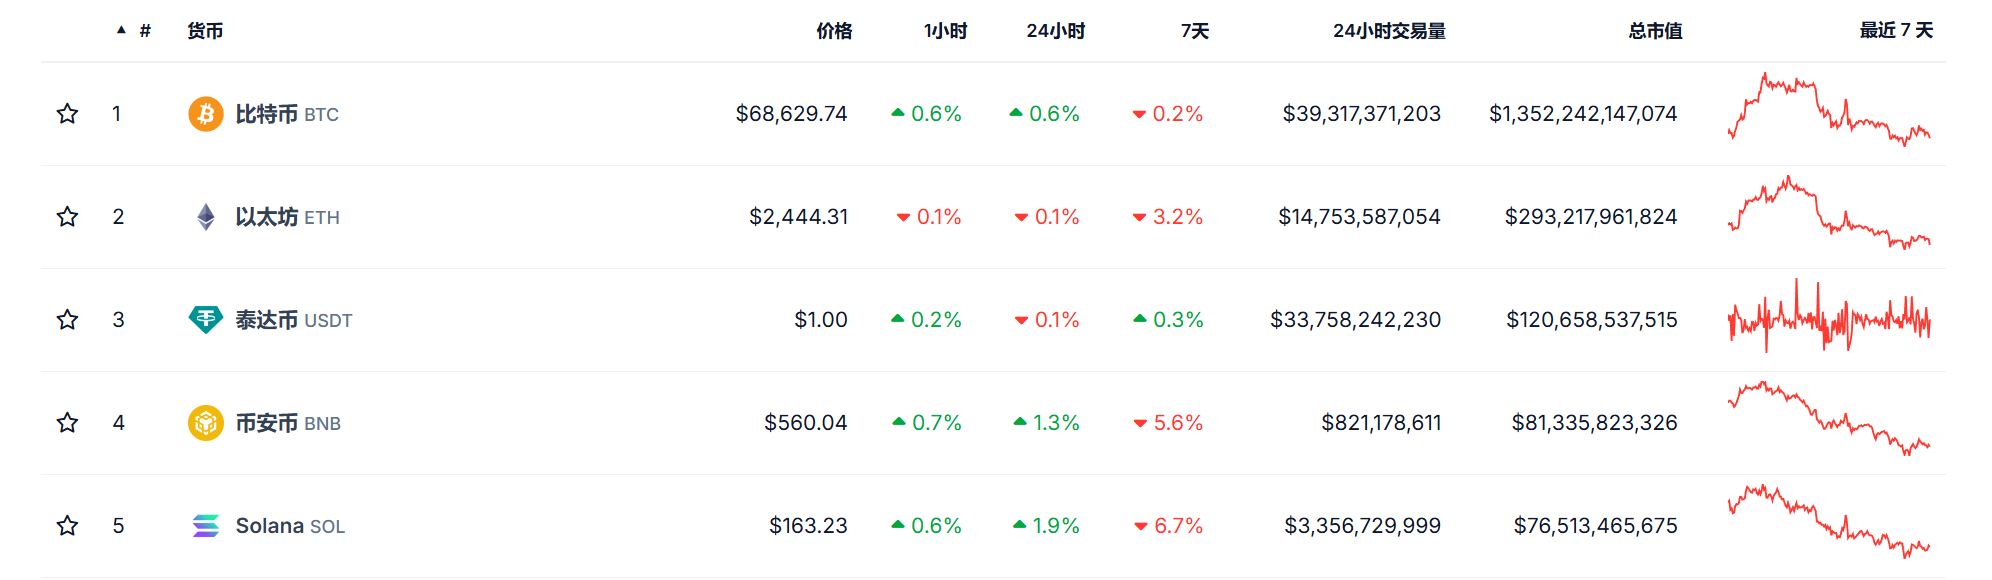Click the green up-arrow beside BTC 1小时 change
Screen dimensions: 1992x580
(x=899, y=114)
